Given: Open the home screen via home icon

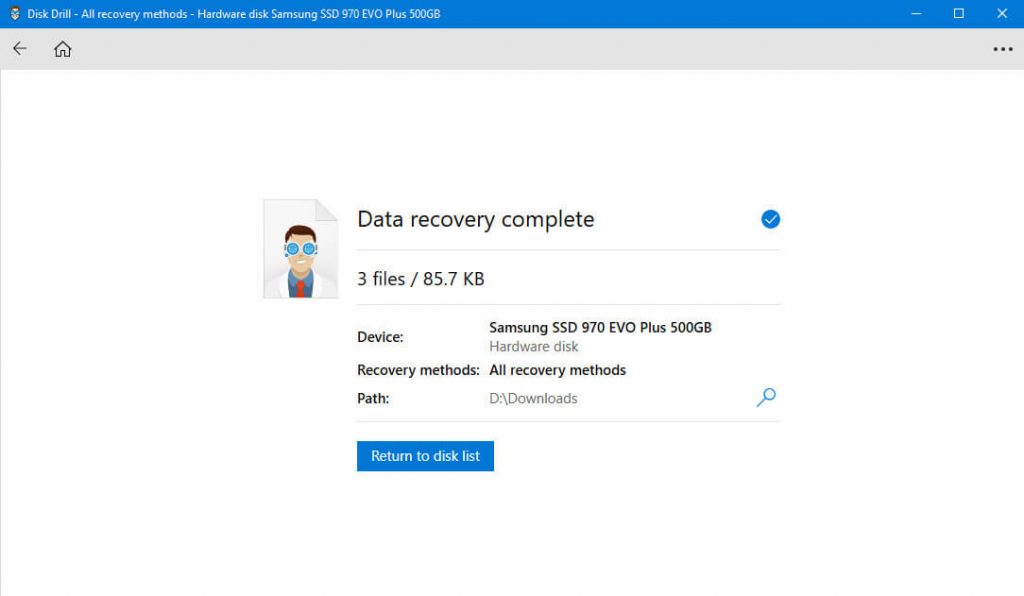Looking at the screenshot, I should [x=62, y=48].
